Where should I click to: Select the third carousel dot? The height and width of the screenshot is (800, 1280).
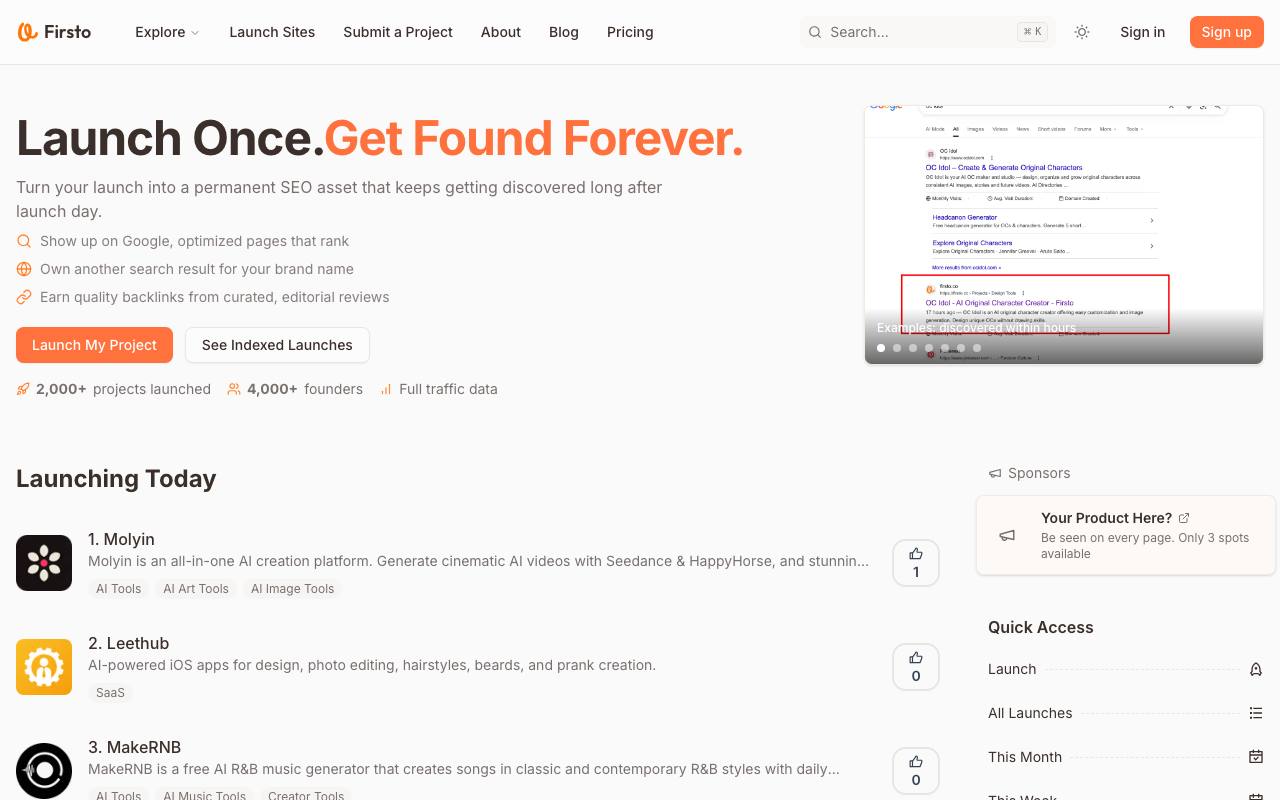[x=913, y=348]
